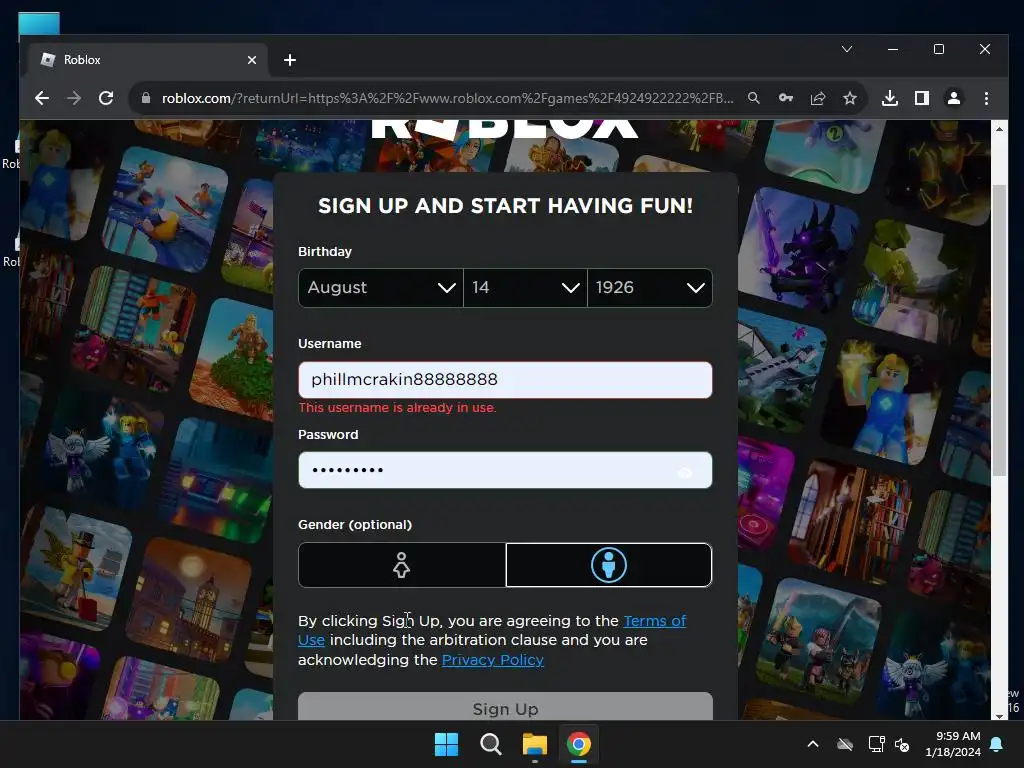1024x768 pixels.
Task: Click the Sign Up button
Action: (x=505, y=707)
